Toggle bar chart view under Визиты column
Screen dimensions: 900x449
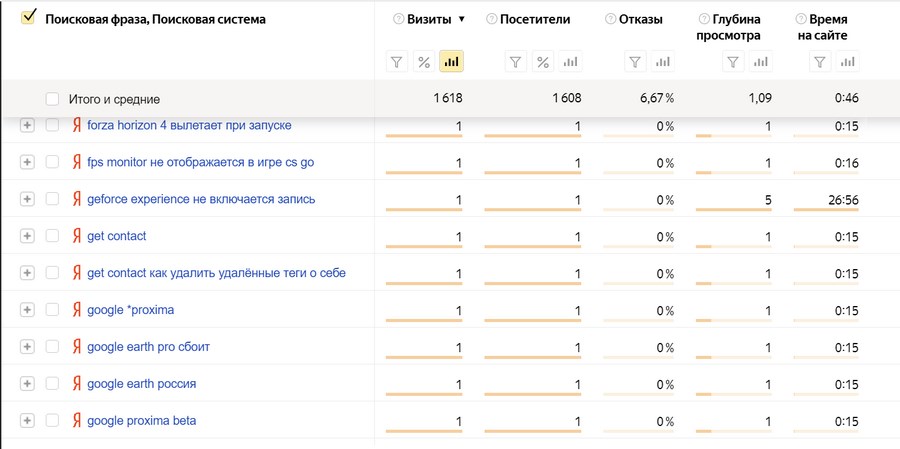pyautogui.click(x=451, y=61)
